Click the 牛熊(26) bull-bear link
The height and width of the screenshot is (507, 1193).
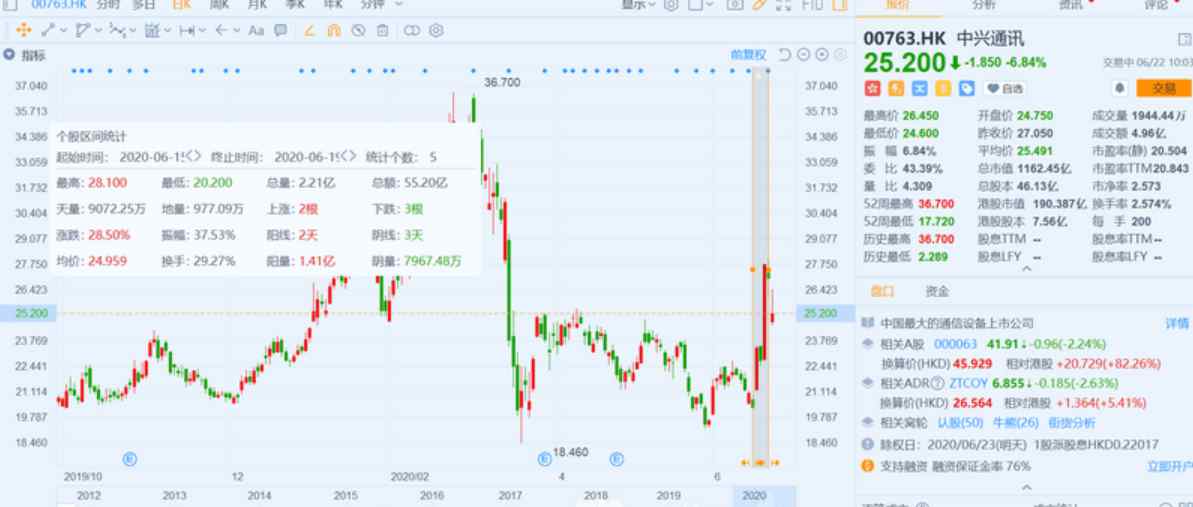click(x=1015, y=422)
